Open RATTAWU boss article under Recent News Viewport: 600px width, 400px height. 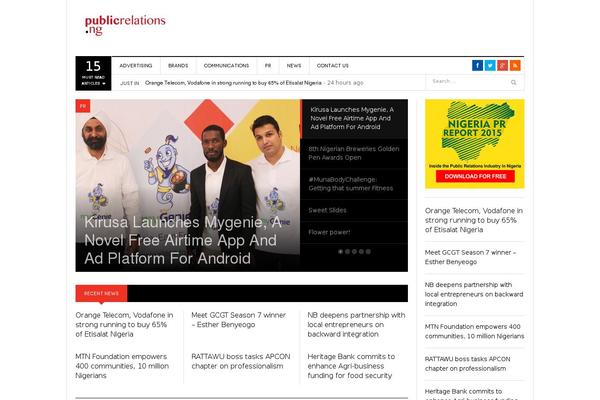point(241,361)
